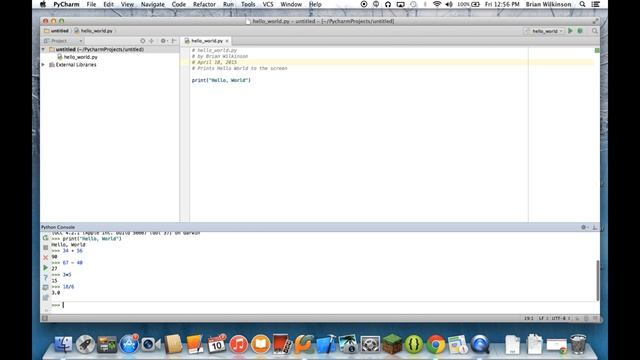Open App Store from the Dock
Viewport: 640px width, 360px height.
pyautogui.click(x=129, y=344)
